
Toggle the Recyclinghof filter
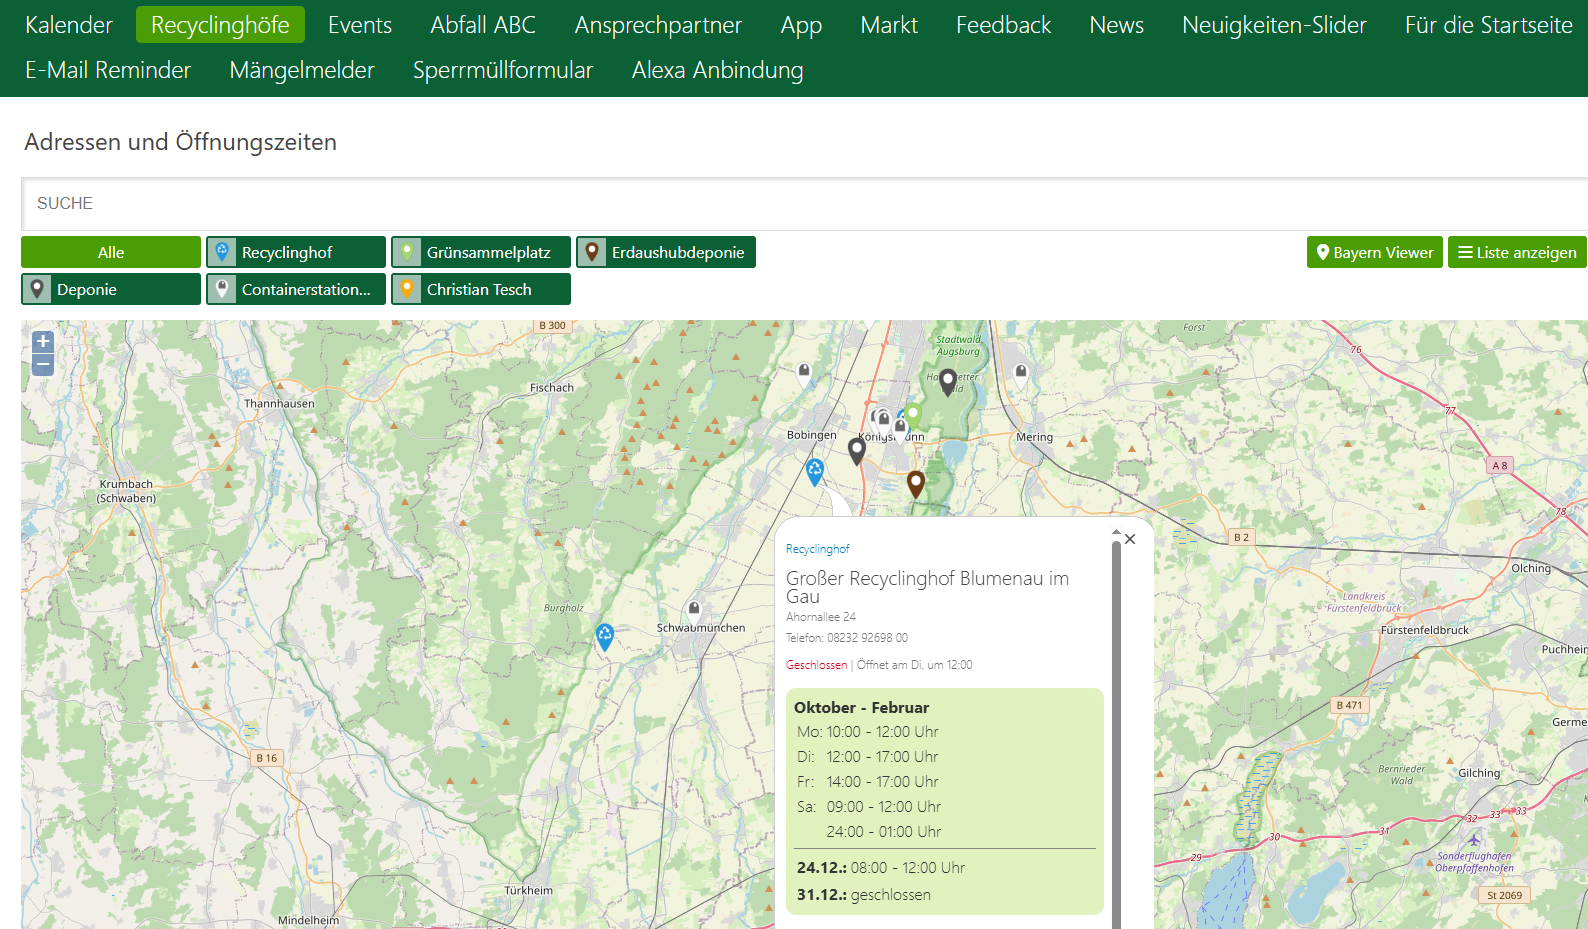296,252
